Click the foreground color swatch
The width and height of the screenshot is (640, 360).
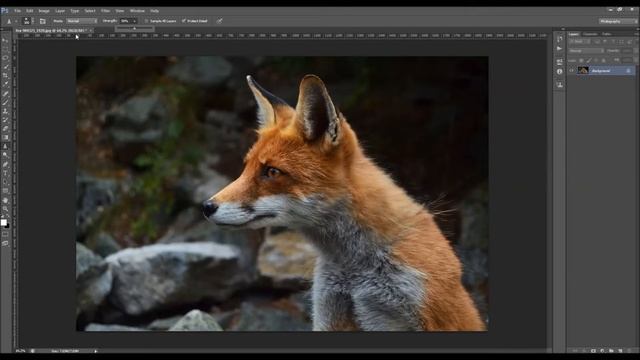click(4, 222)
